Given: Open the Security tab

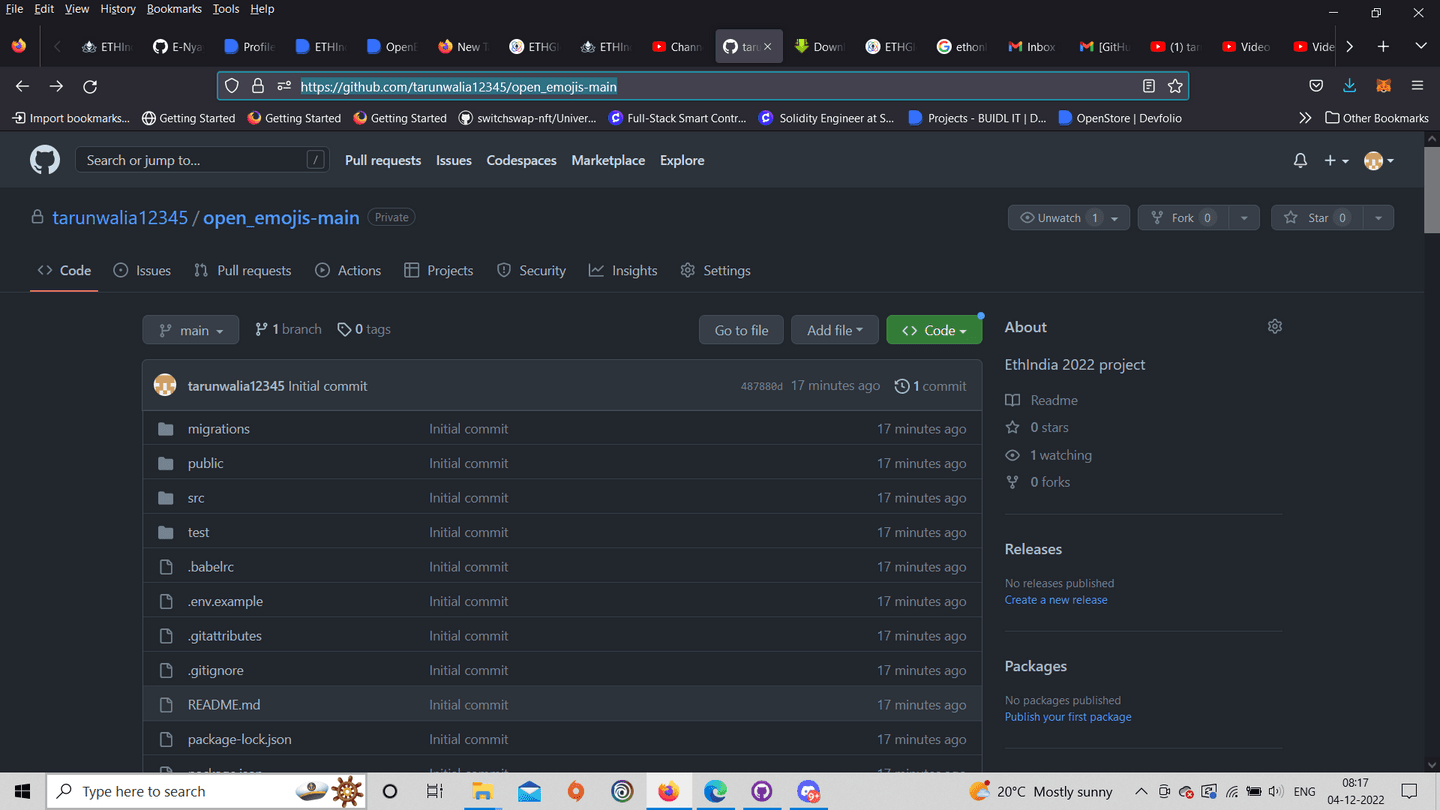Looking at the screenshot, I should click(x=532, y=271).
